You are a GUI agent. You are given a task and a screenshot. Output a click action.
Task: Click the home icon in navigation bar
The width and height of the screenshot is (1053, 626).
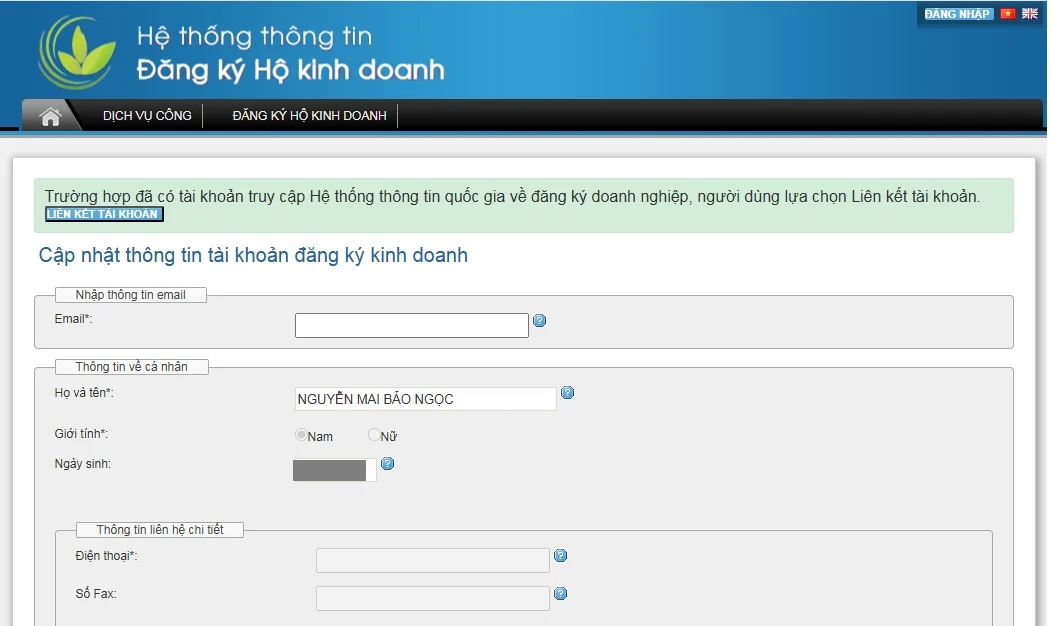point(50,116)
